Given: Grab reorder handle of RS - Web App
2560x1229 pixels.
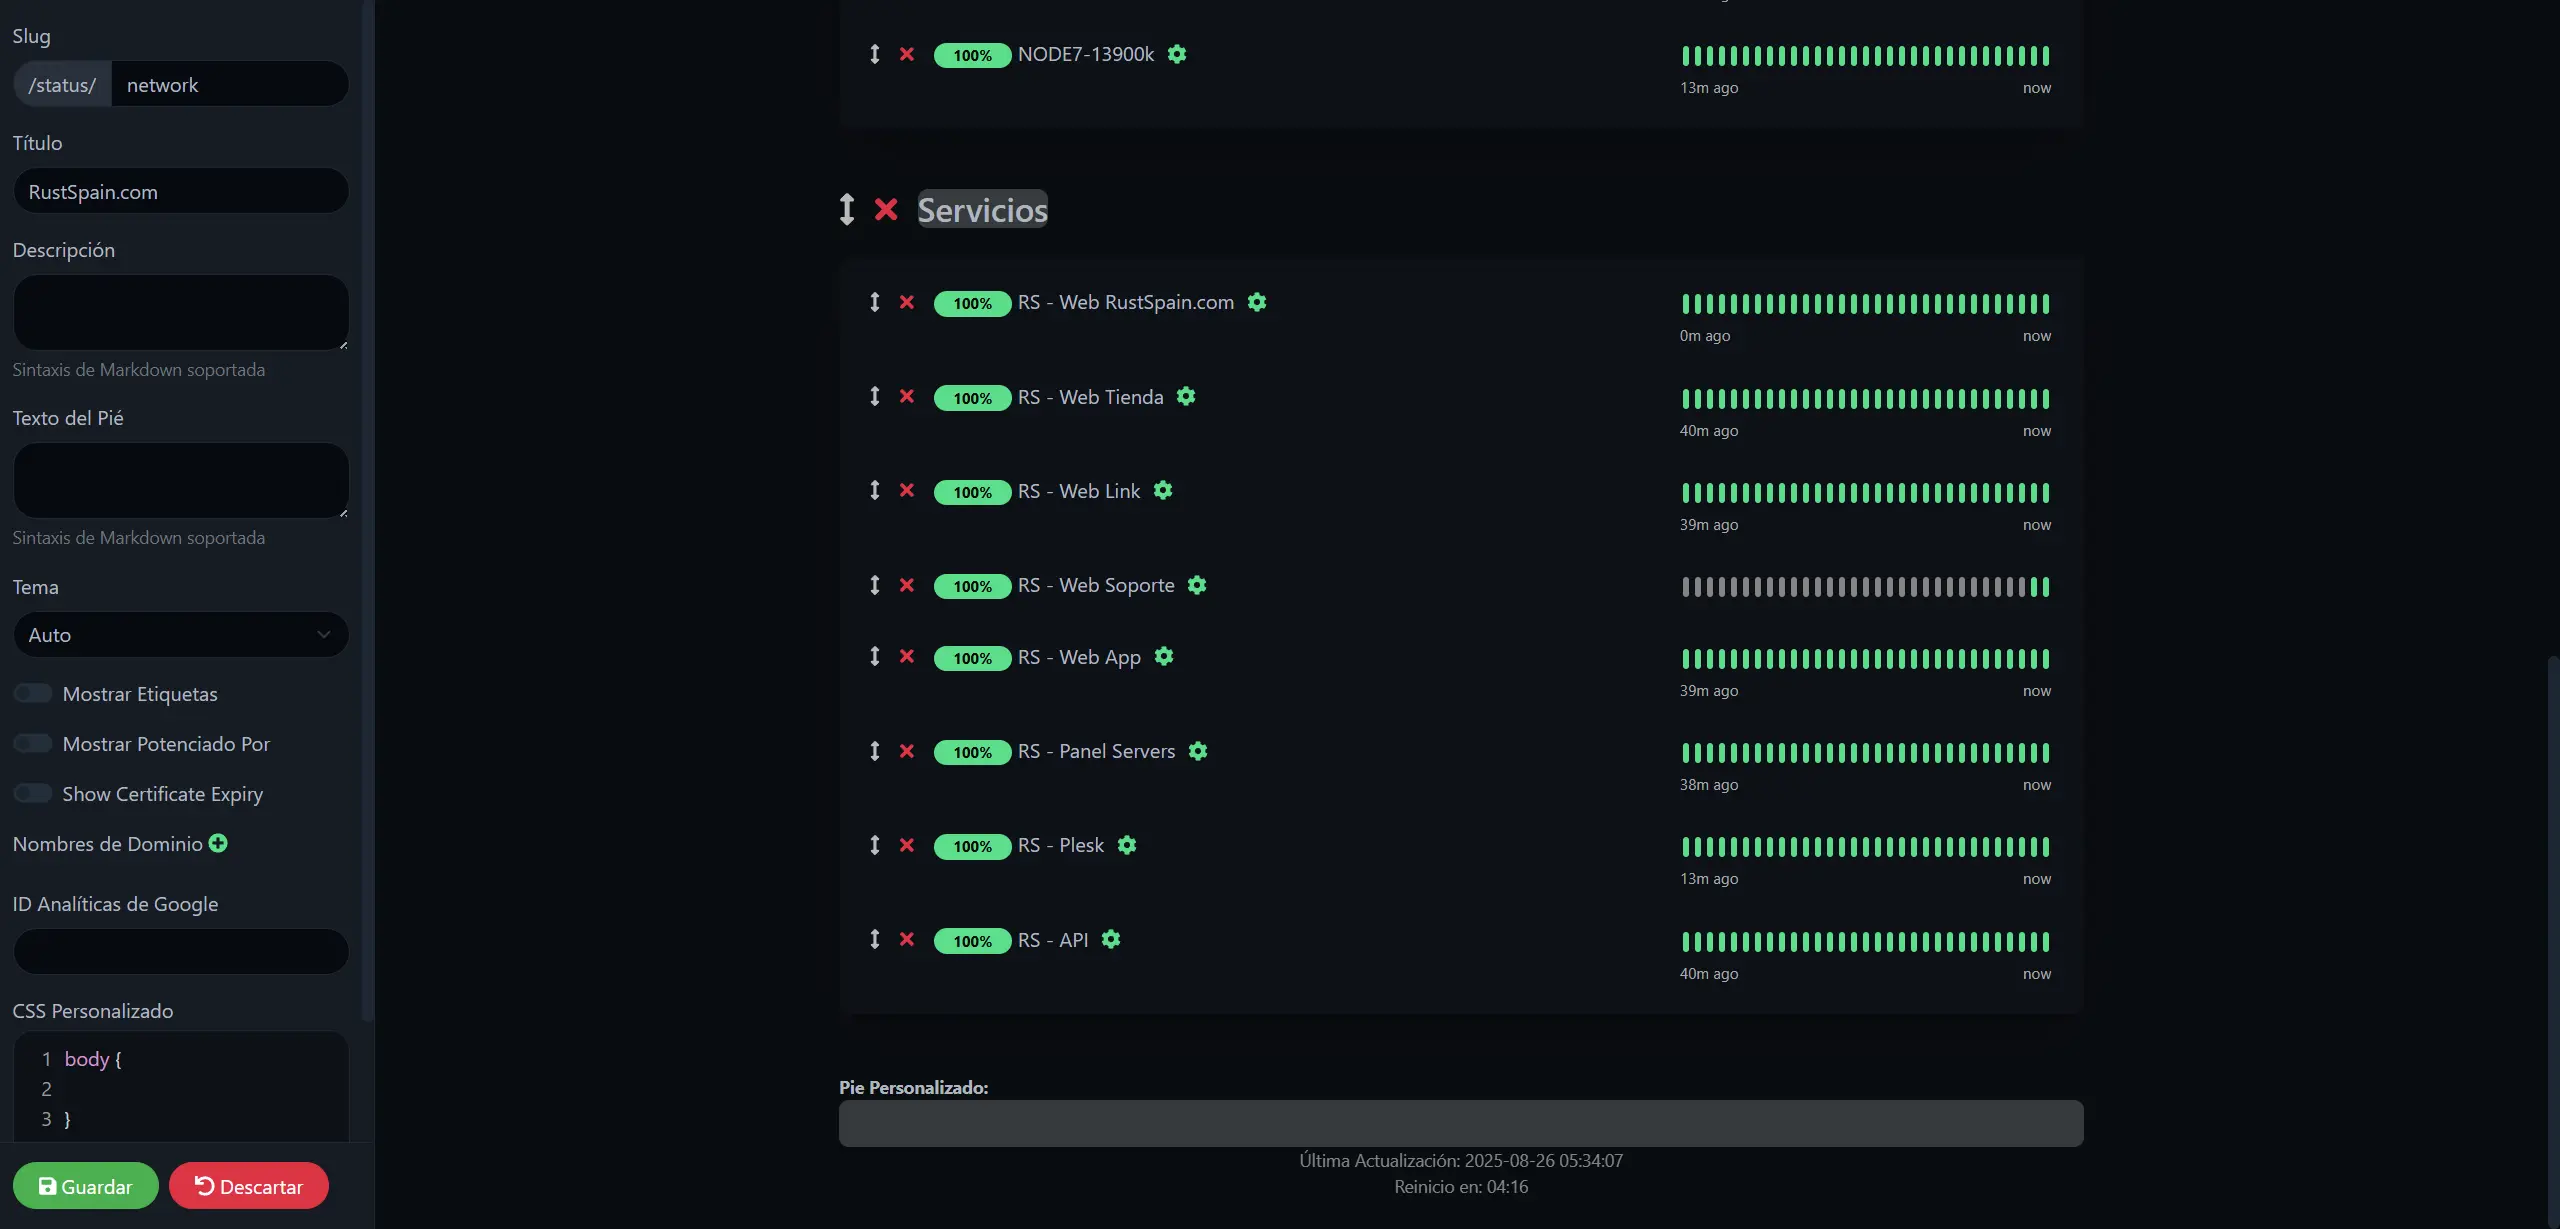Looking at the screenshot, I should (x=875, y=656).
